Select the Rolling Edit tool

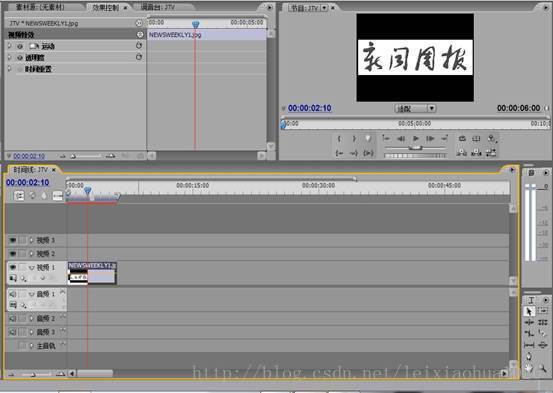[x=543, y=322]
